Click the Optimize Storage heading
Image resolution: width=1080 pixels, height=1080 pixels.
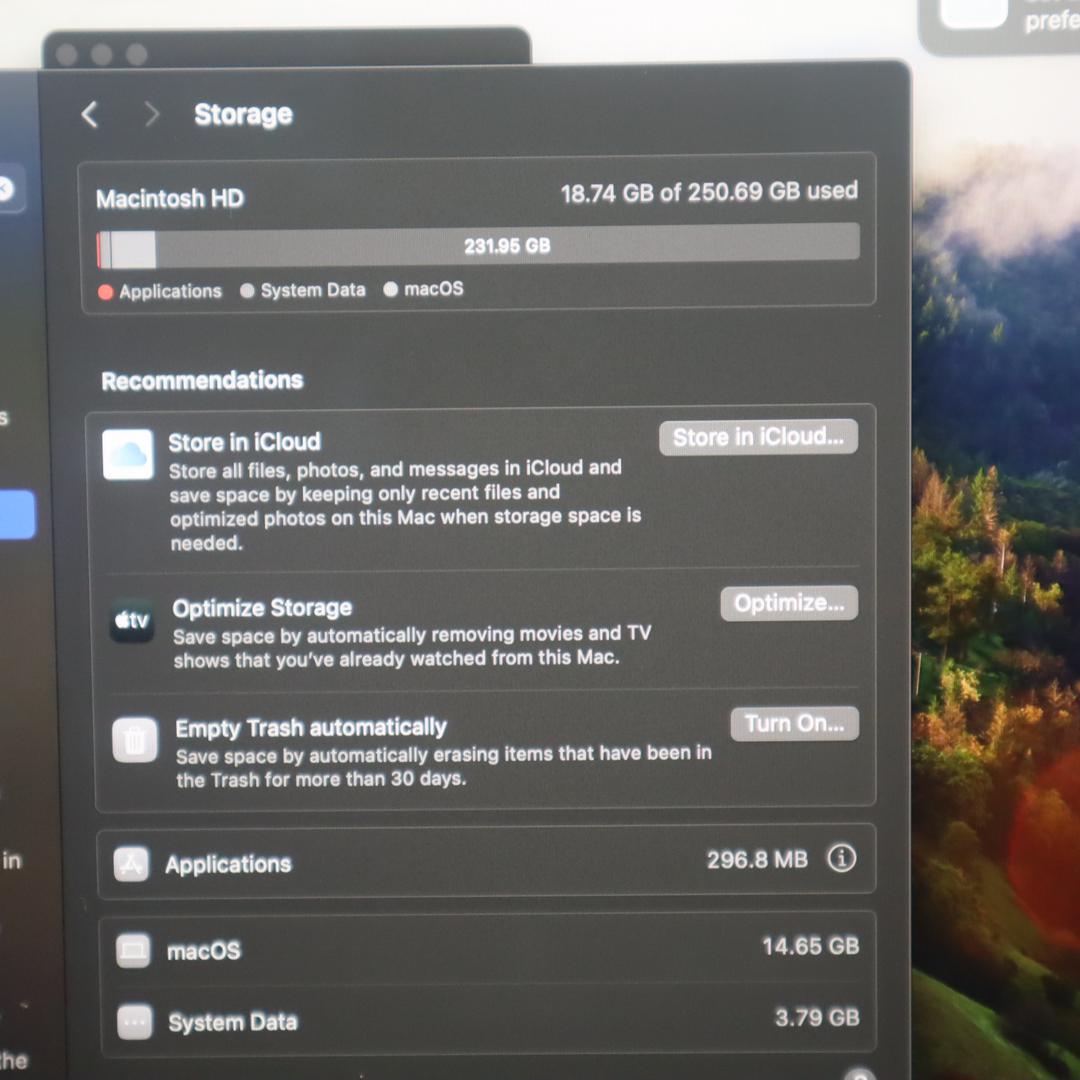click(x=262, y=608)
